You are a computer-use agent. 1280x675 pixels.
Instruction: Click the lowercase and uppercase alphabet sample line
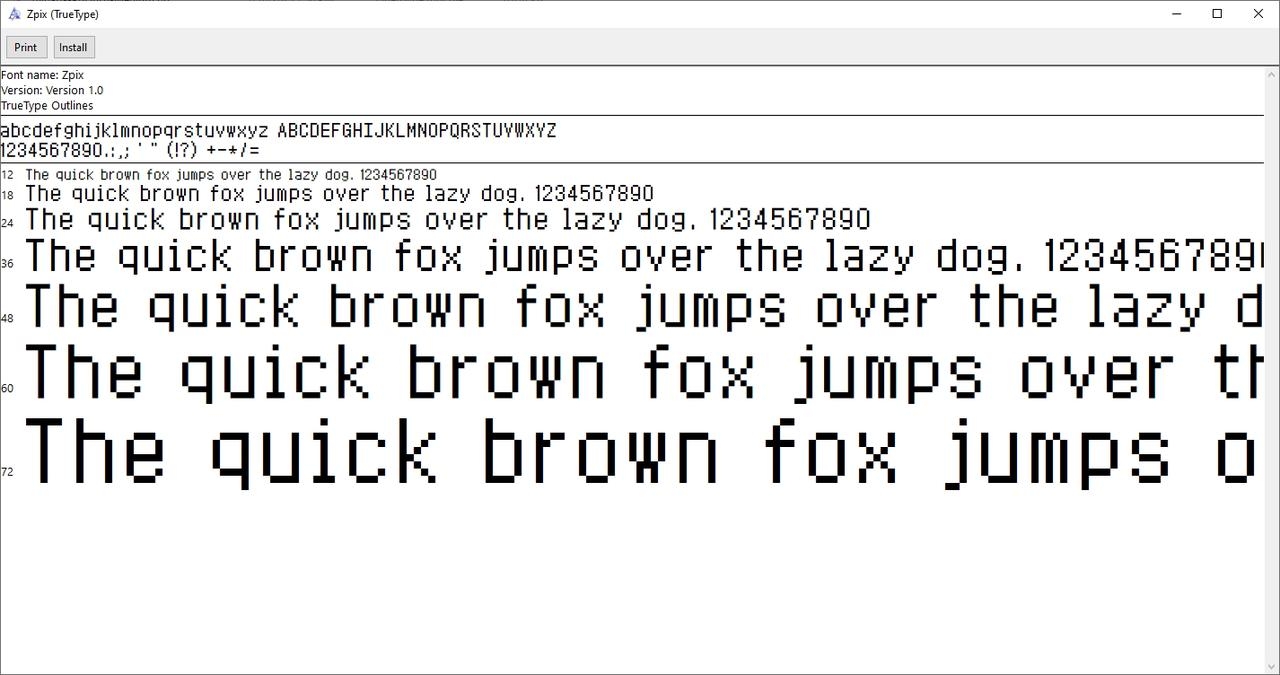[278, 131]
